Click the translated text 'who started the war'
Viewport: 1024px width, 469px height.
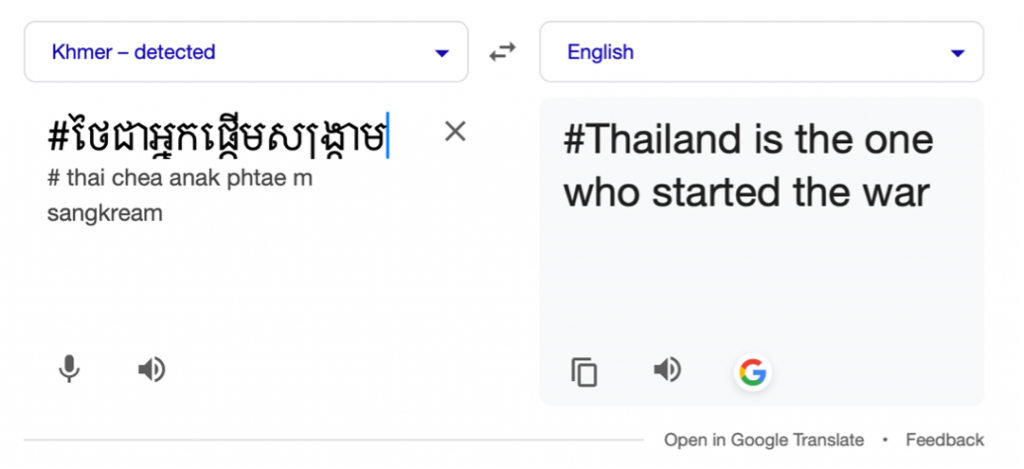[747, 191]
